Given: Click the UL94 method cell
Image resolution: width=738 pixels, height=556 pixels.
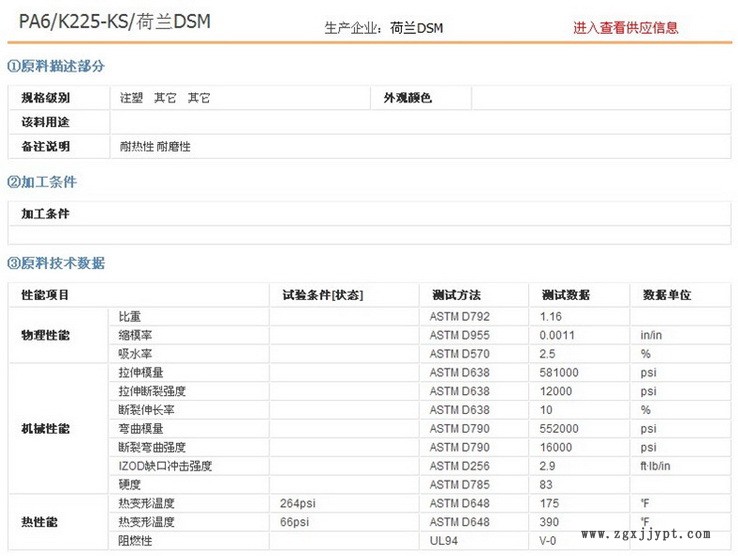Looking at the screenshot, I should click(x=473, y=540).
